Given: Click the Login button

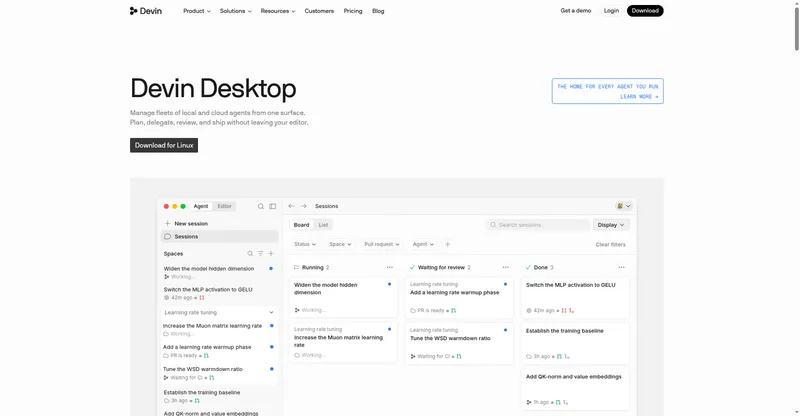Looking at the screenshot, I should [x=611, y=11].
